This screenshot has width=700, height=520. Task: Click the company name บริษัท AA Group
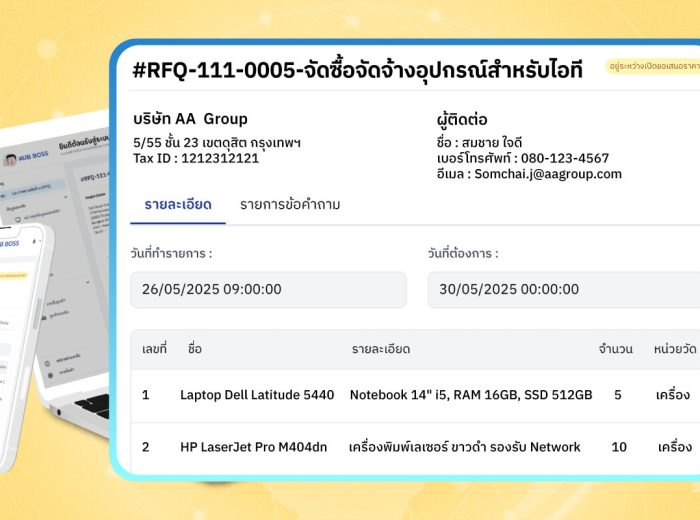tap(190, 119)
